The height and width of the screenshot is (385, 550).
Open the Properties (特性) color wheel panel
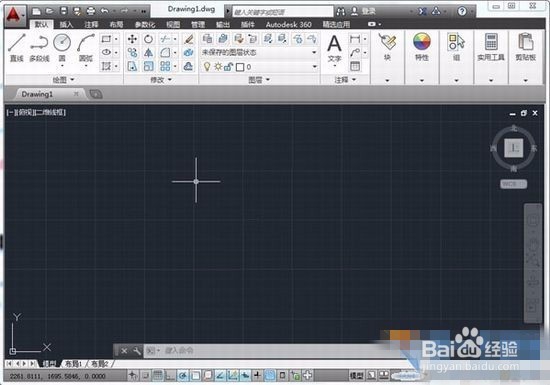point(422,47)
